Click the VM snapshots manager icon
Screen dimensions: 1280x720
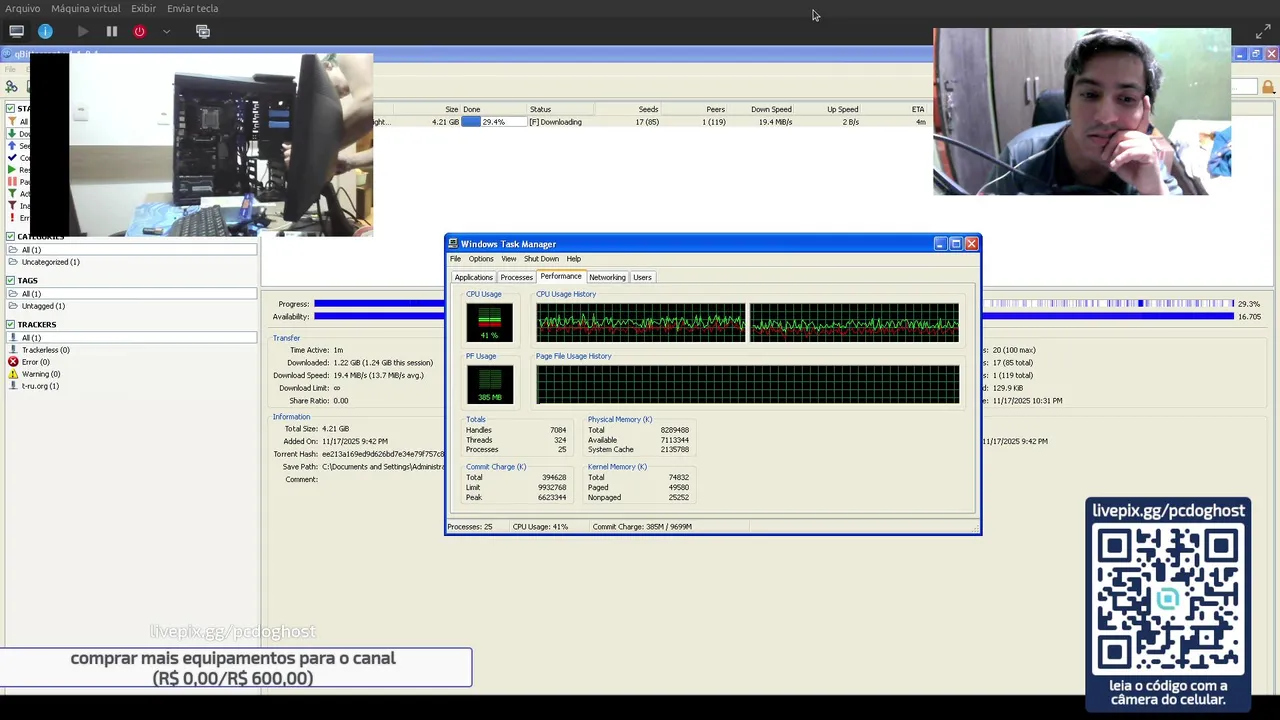click(x=203, y=31)
